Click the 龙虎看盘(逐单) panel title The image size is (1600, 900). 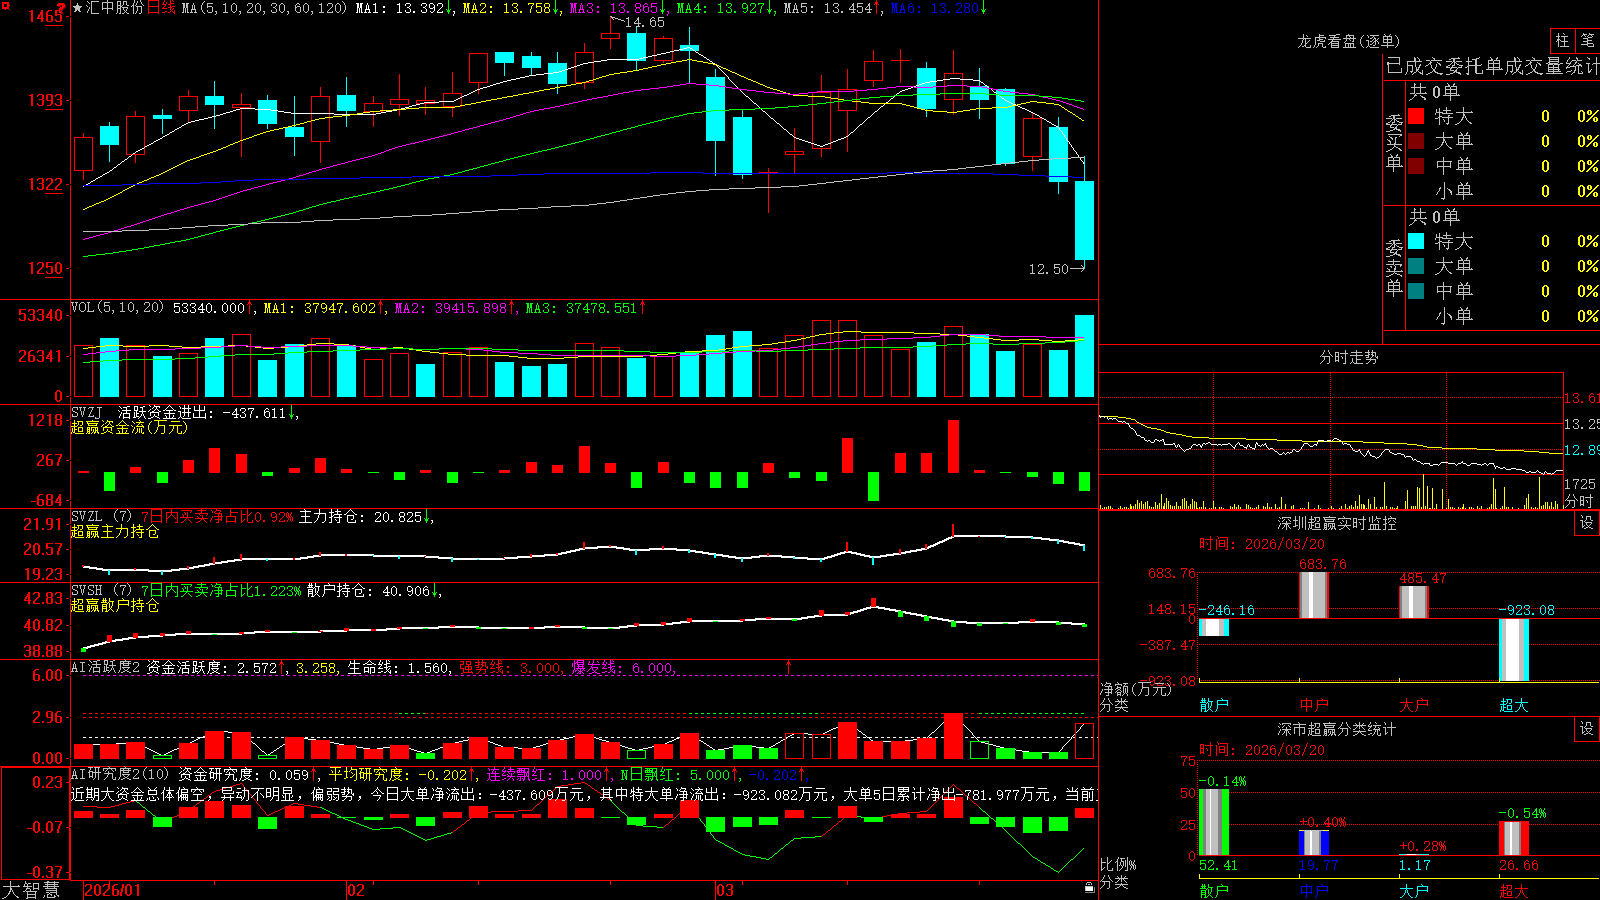[x=1348, y=41]
